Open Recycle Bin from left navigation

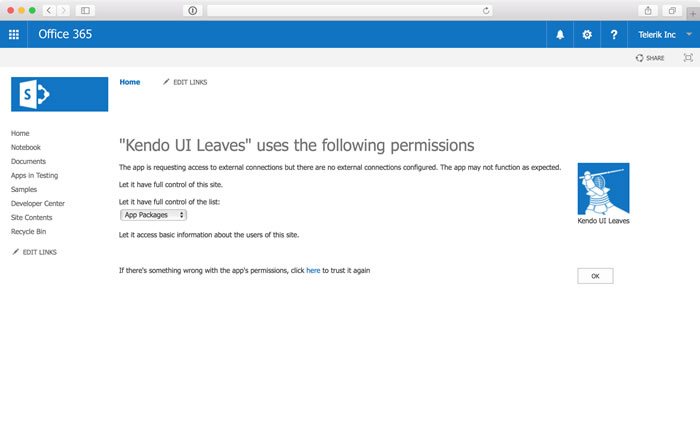[x=29, y=231]
